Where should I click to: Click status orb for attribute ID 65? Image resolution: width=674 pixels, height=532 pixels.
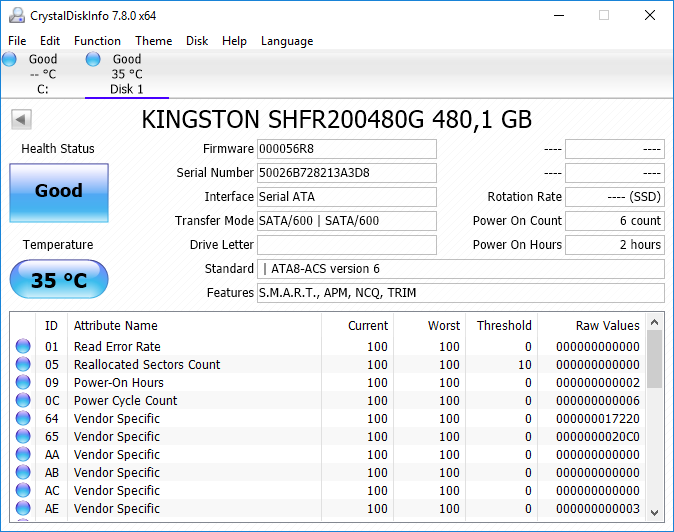[x=23, y=436]
